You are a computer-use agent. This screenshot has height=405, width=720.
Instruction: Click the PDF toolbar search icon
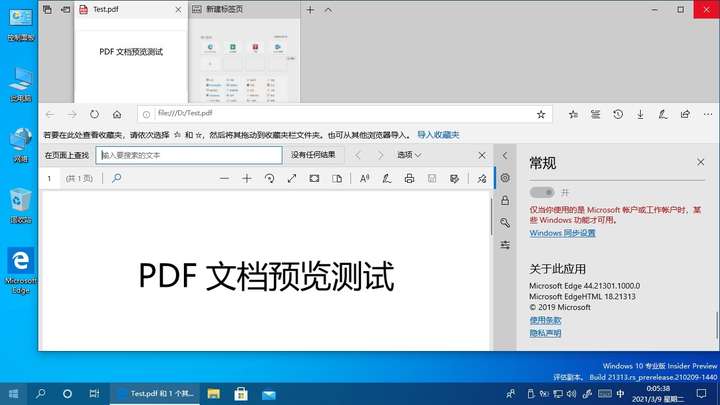point(117,178)
